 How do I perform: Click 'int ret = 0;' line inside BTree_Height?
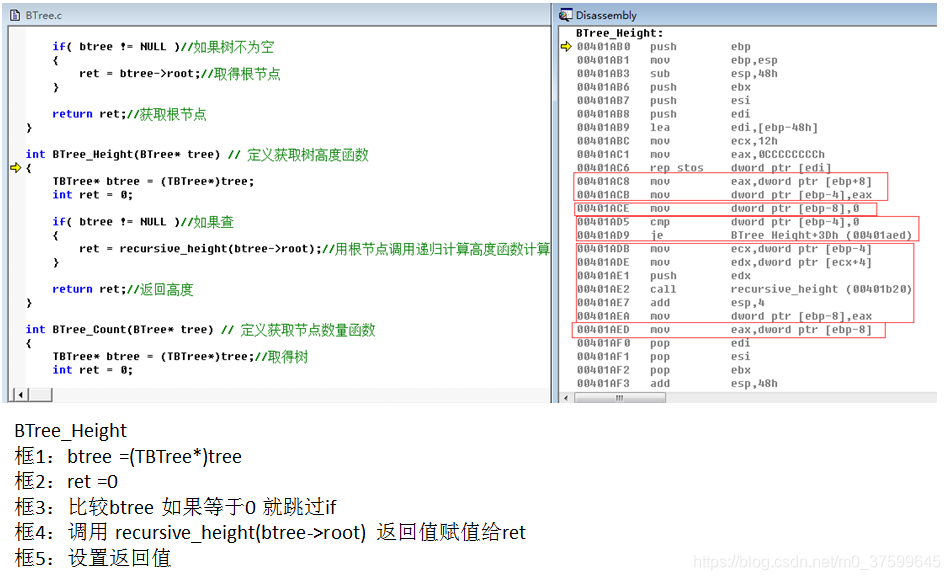pos(93,195)
